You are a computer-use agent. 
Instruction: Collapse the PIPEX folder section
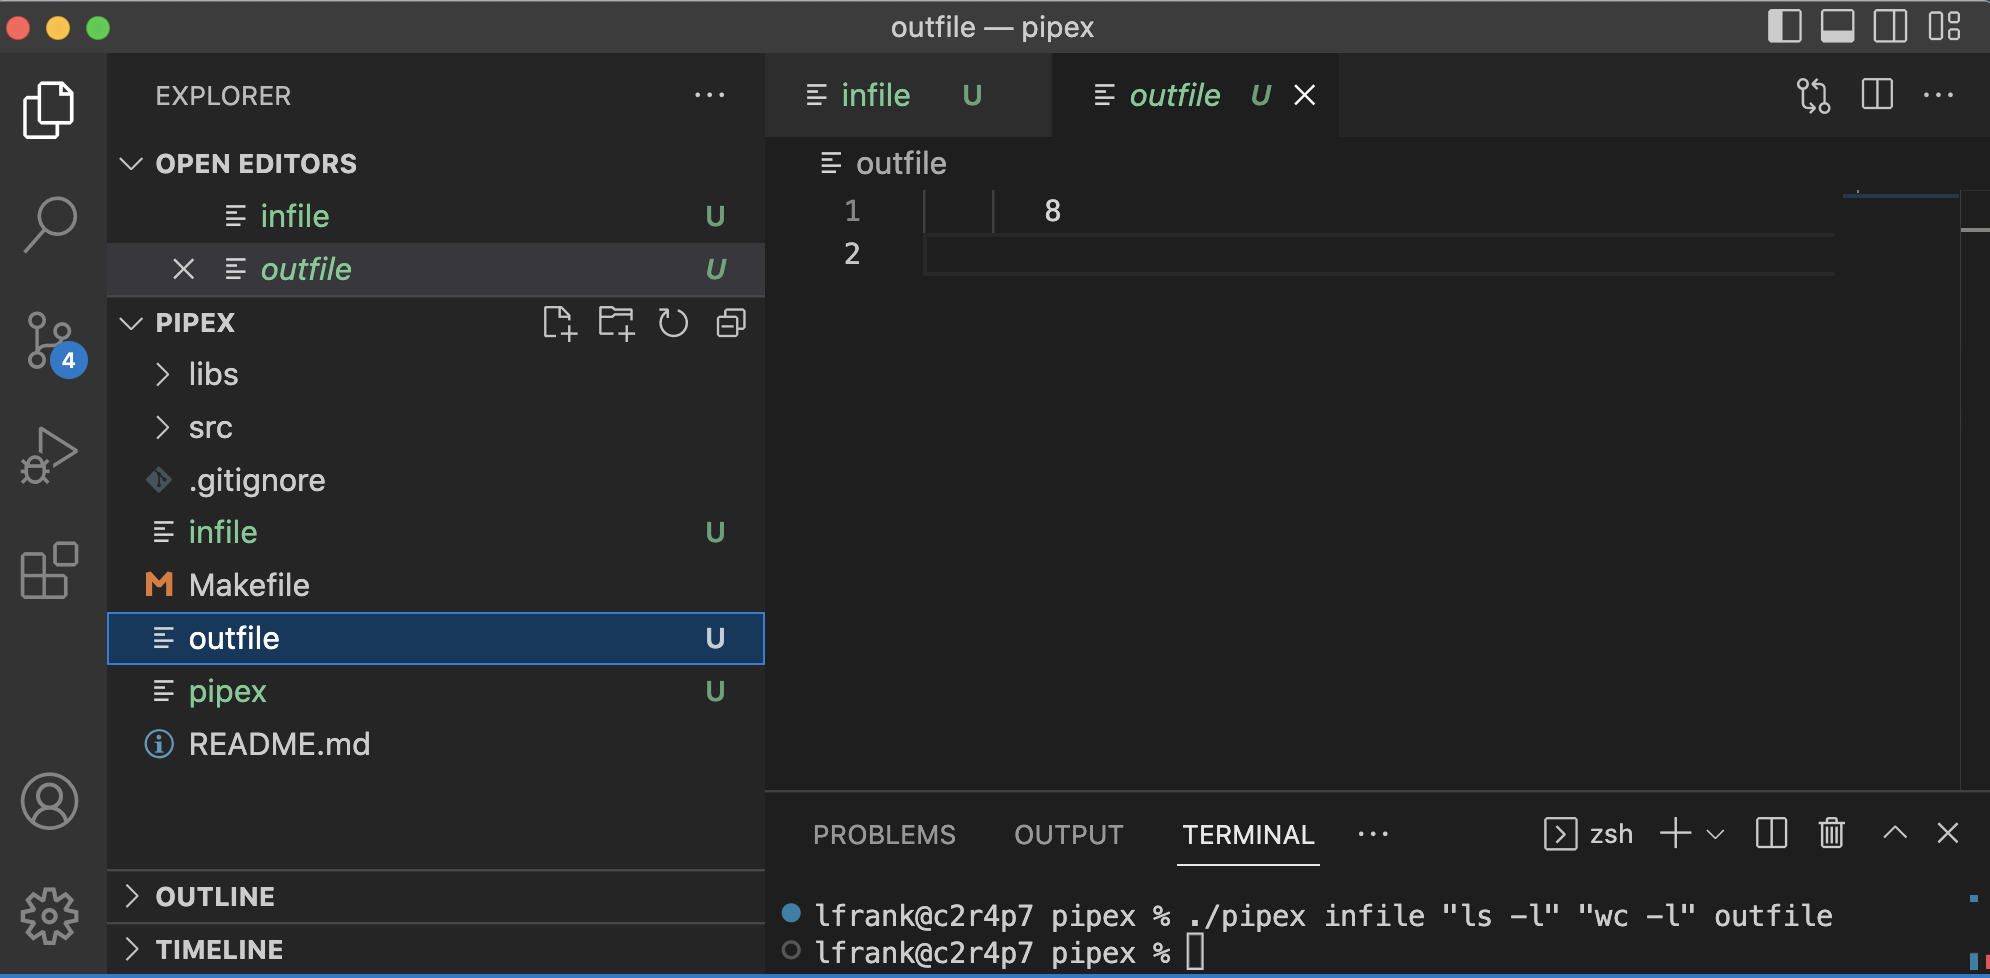coord(195,323)
